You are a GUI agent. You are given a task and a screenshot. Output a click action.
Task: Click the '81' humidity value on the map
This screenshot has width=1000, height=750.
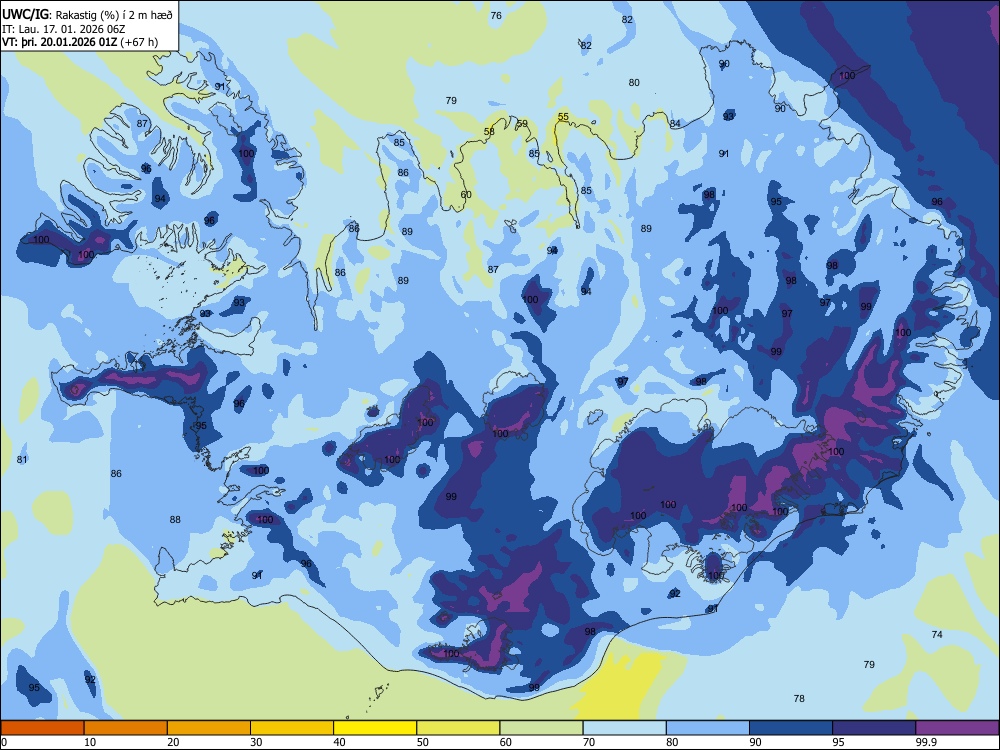(x=22, y=460)
